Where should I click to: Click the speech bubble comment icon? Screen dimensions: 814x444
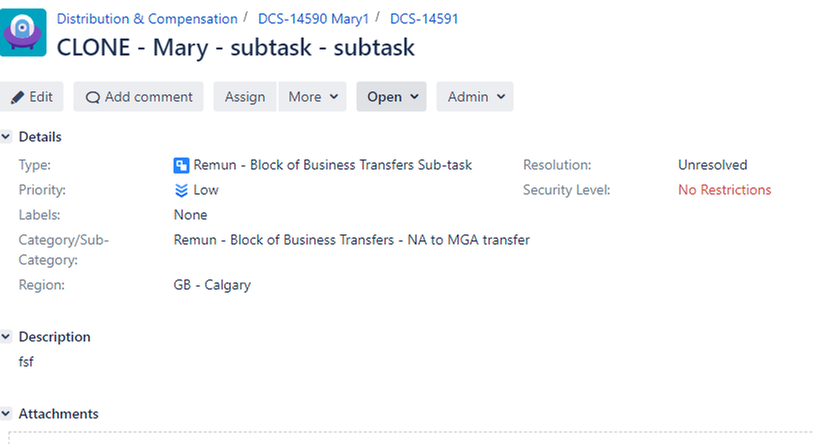pyautogui.click(x=92, y=97)
